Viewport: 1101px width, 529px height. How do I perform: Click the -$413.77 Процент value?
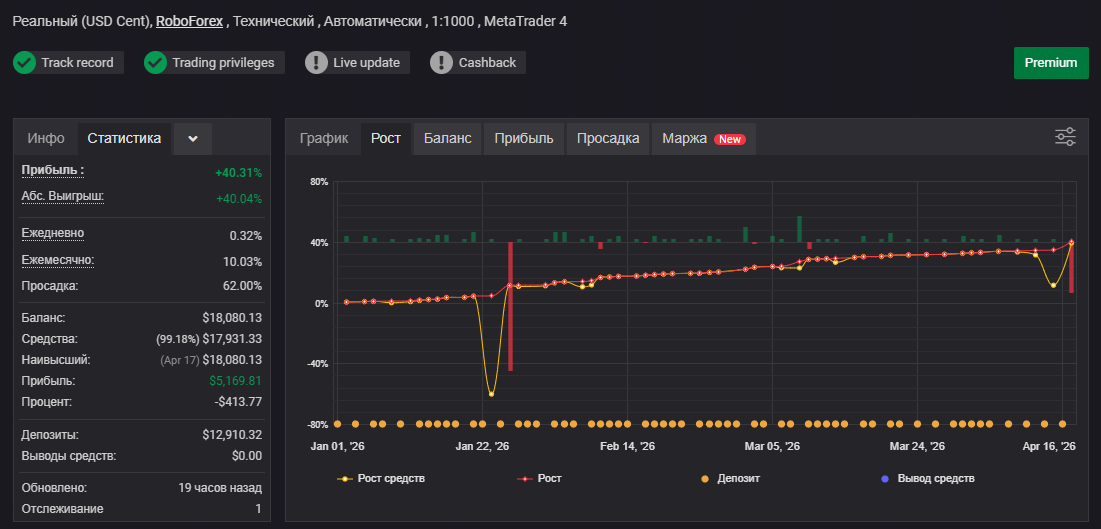click(238, 402)
